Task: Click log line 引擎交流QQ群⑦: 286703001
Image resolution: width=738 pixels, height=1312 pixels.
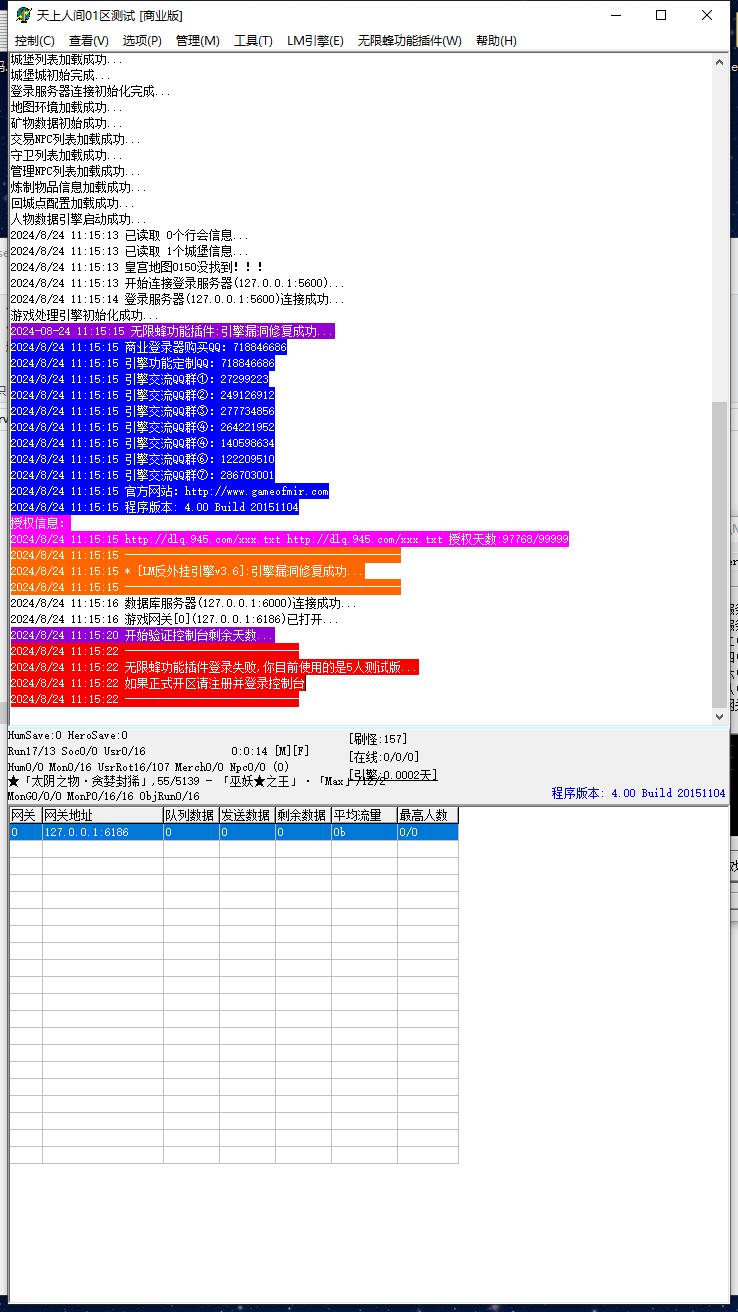Action: 142,475
